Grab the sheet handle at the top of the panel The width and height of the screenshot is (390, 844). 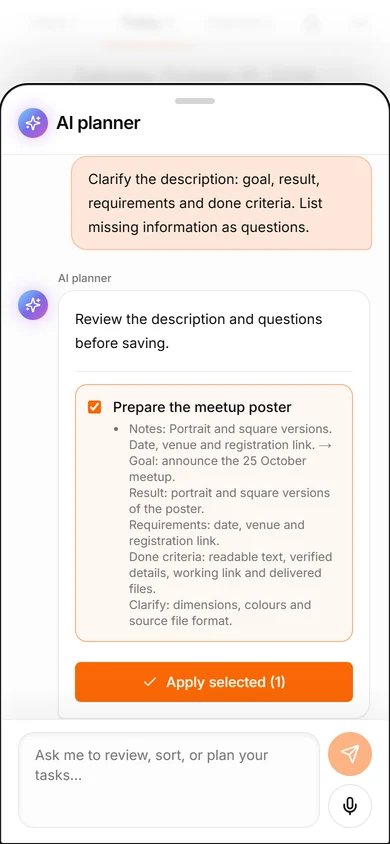tap(195, 101)
